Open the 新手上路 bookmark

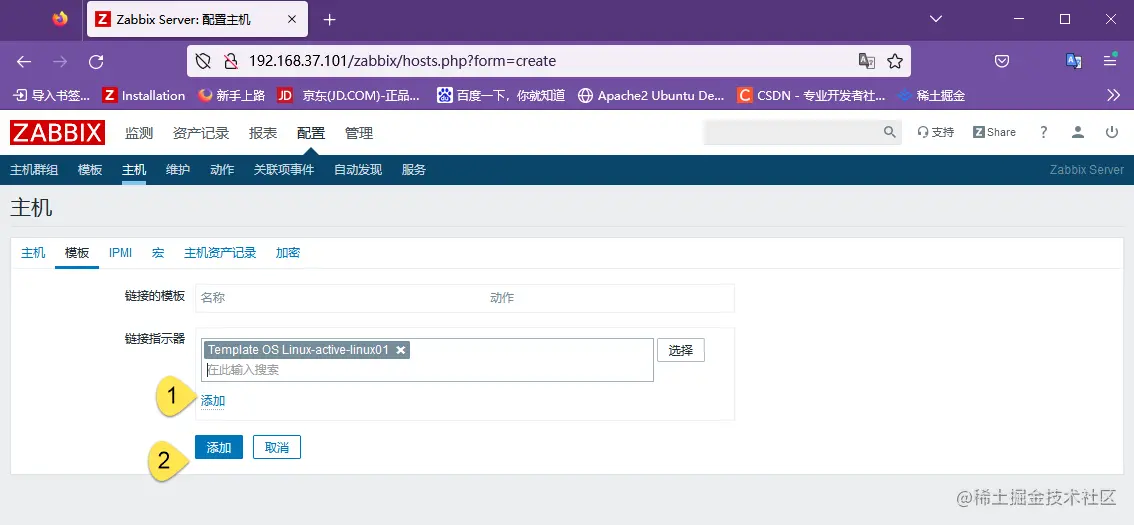click(231, 95)
